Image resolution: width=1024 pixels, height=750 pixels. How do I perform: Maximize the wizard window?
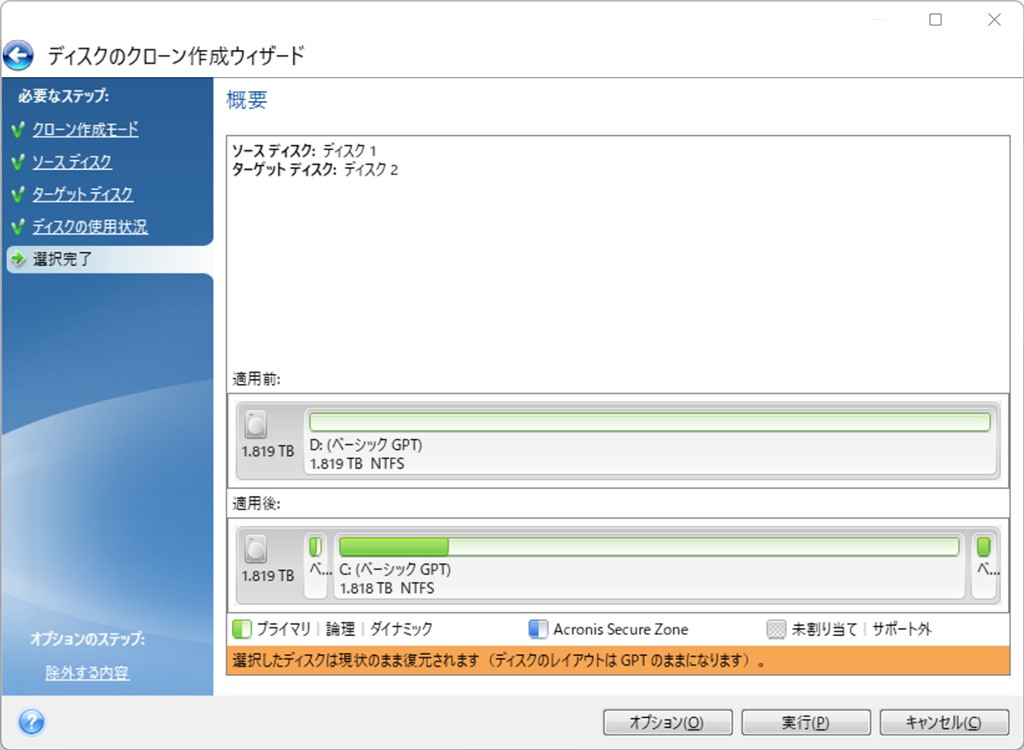[x=936, y=20]
